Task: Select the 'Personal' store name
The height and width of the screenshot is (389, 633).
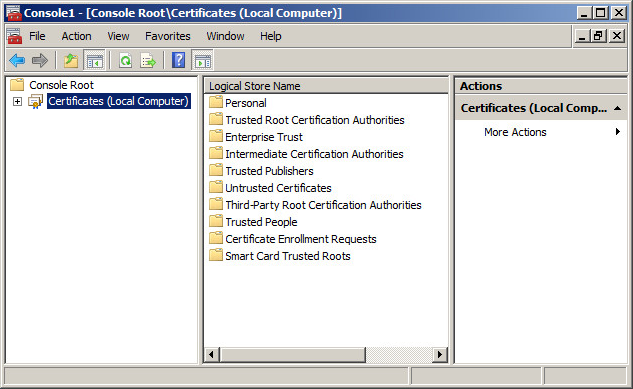Action: (x=246, y=103)
